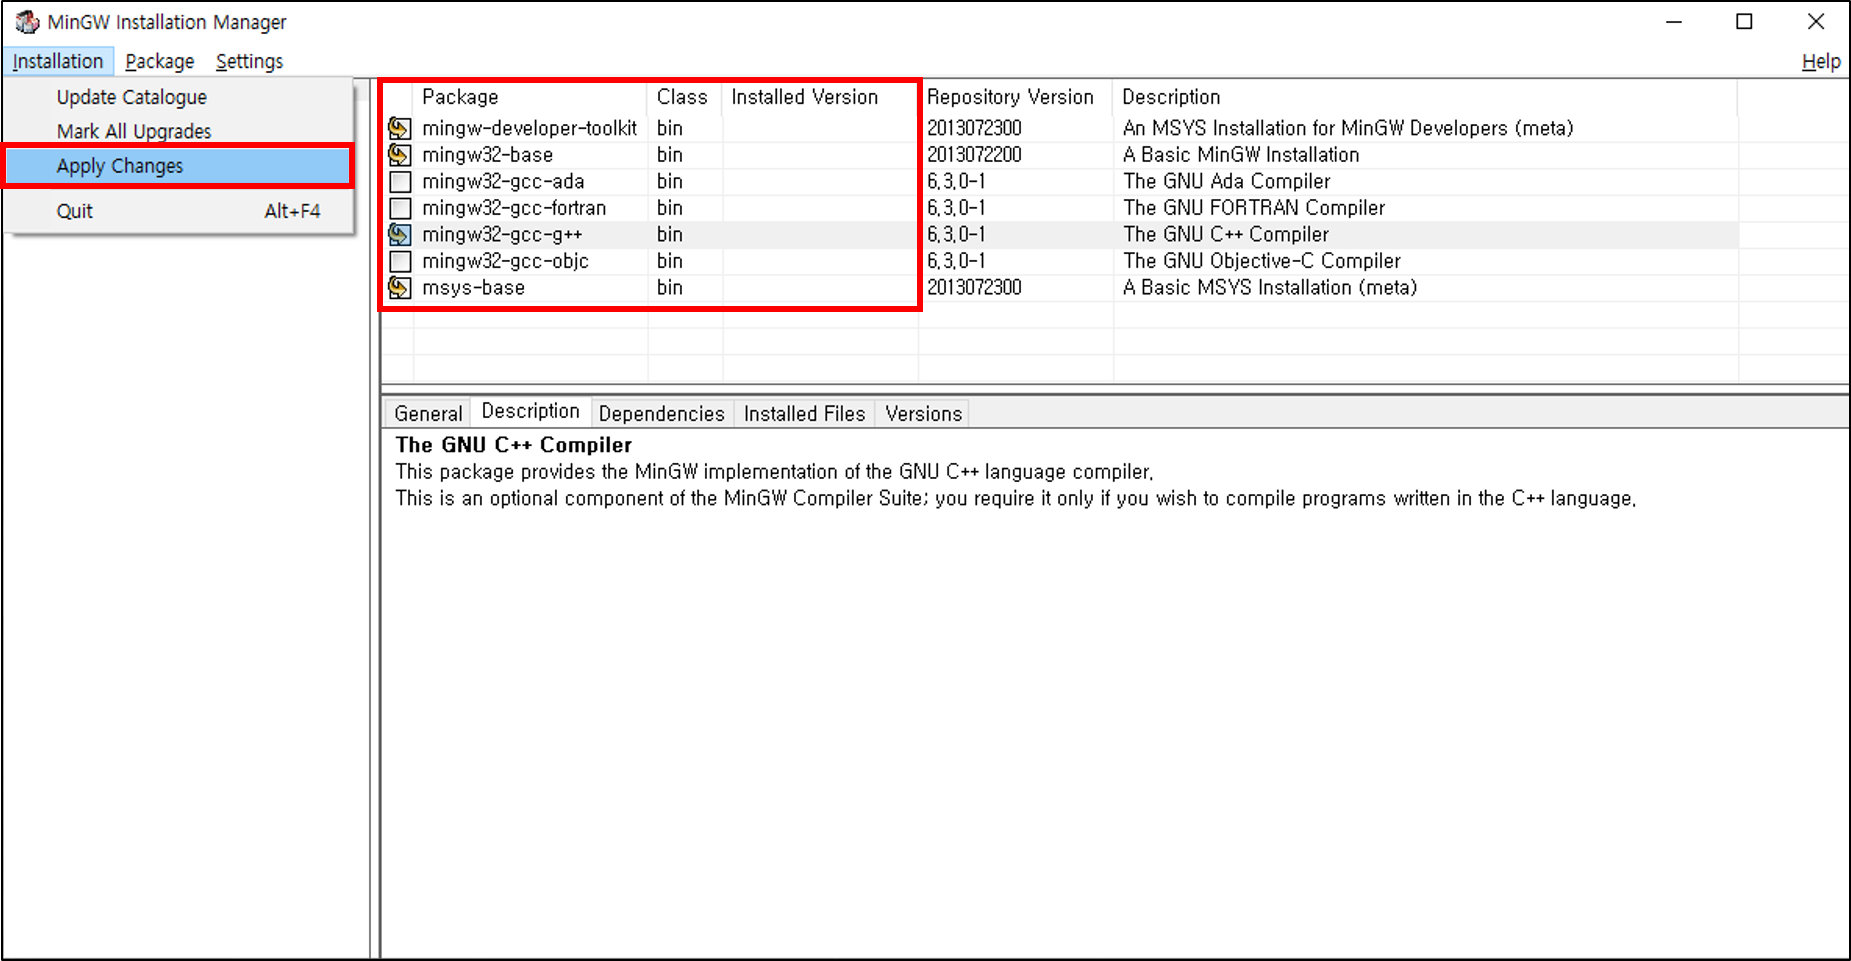
Task: Toggle install mark for mingw32-gcc-g++
Action: 400,235
